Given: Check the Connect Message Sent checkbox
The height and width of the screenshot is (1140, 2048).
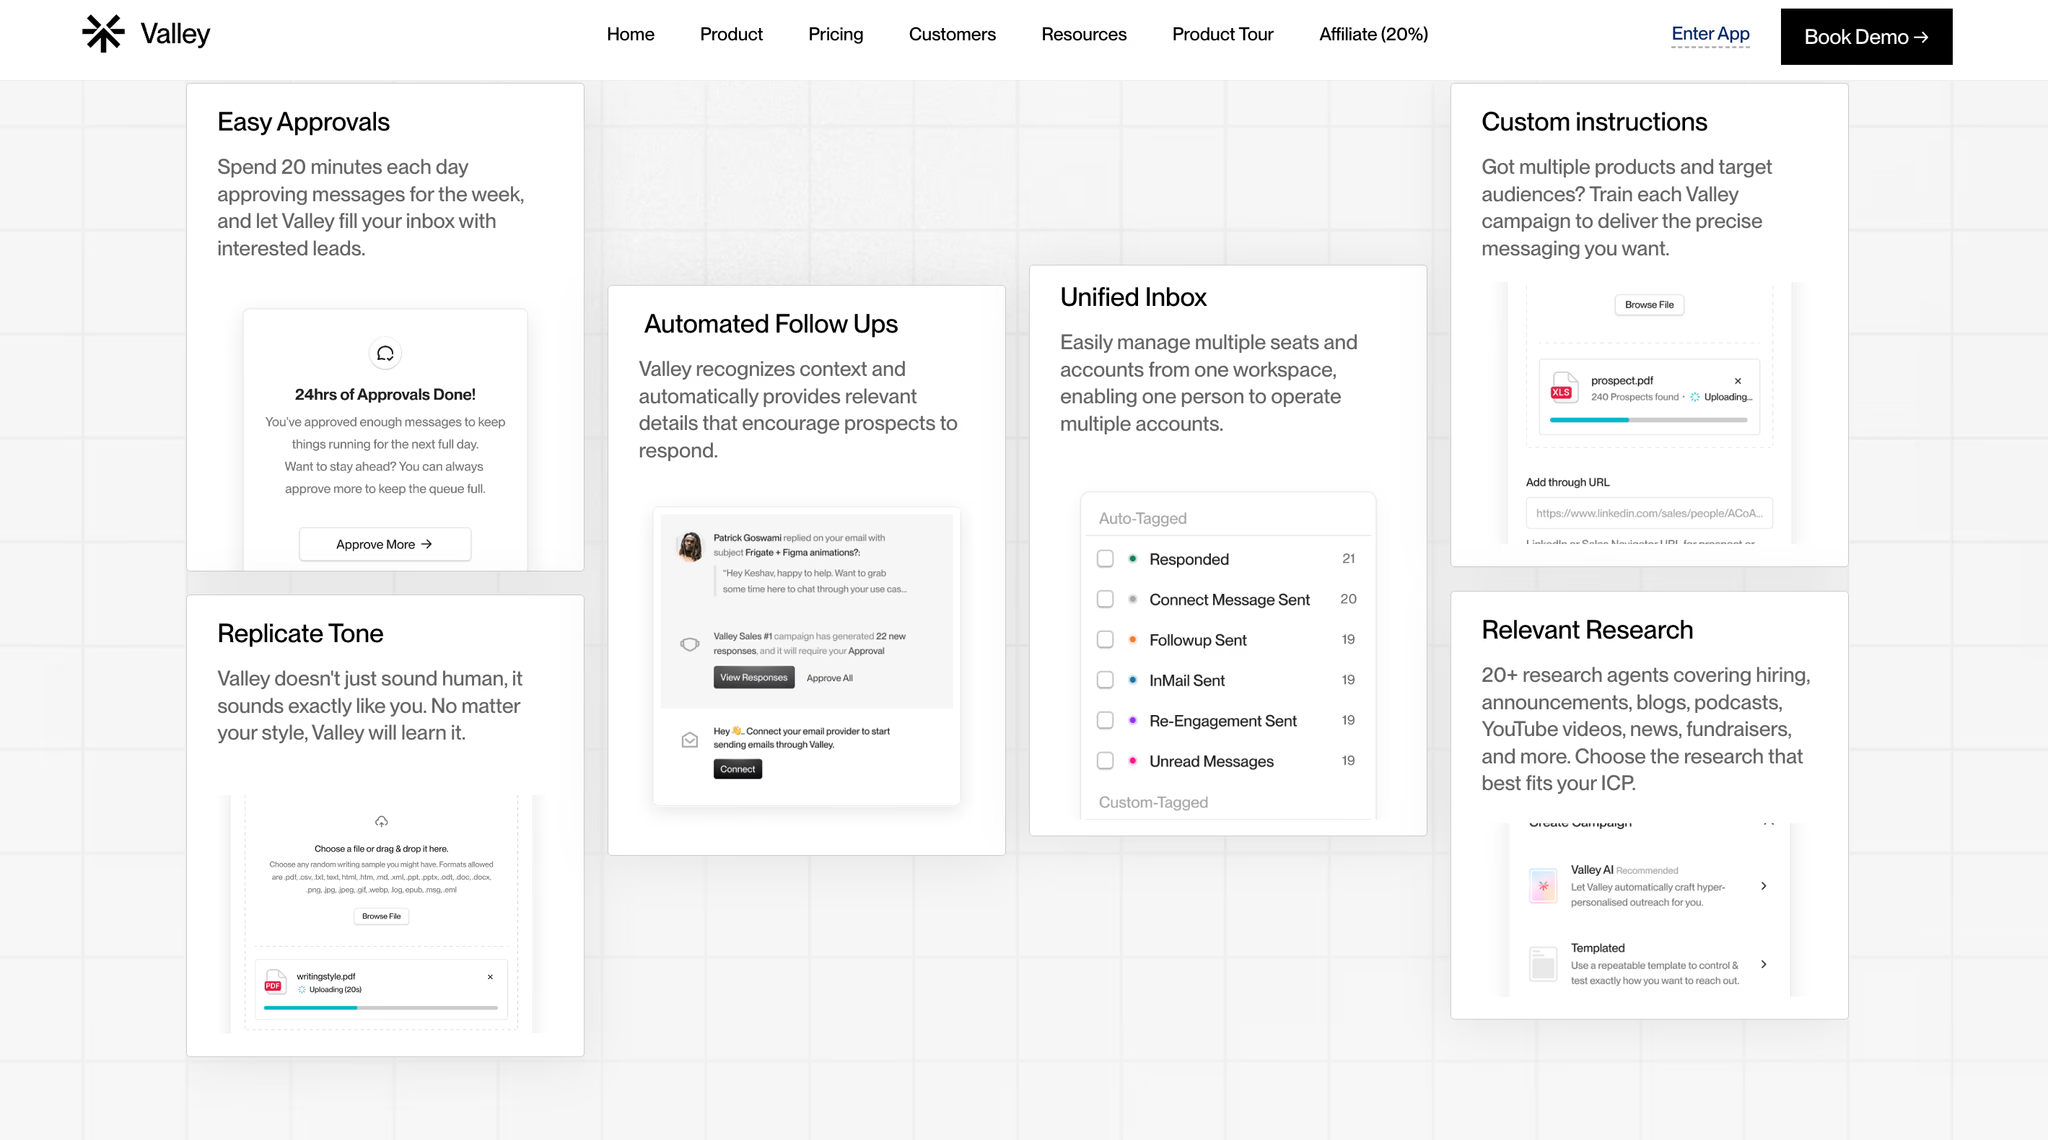Looking at the screenshot, I should click(x=1105, y=599).
